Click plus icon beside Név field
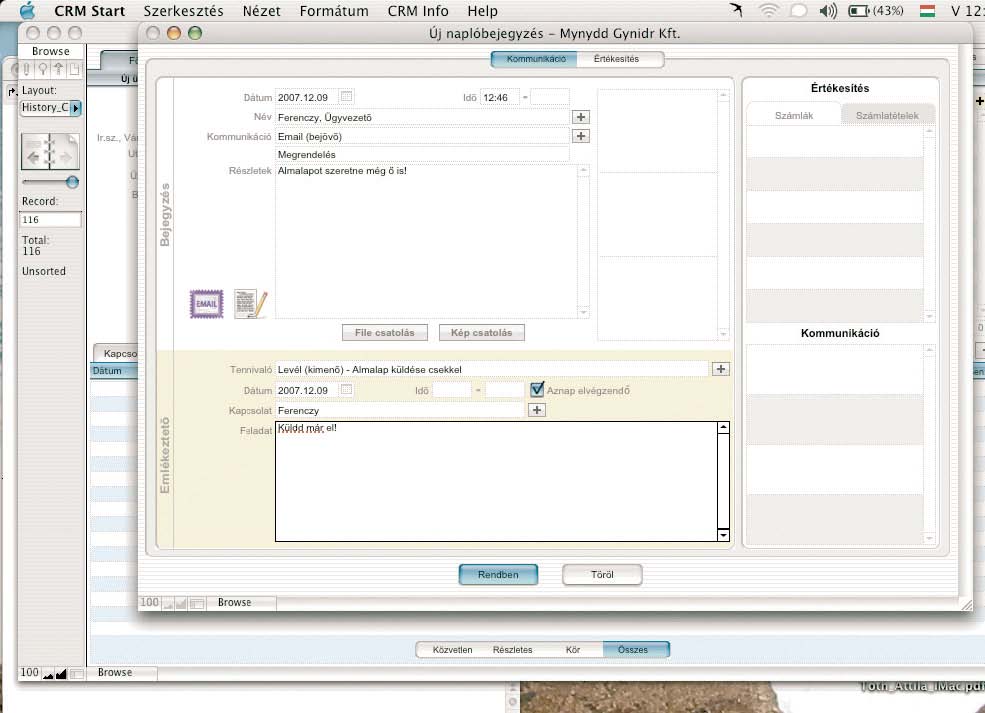Screen dimensions: 985x713 click(x=581, y=117)
